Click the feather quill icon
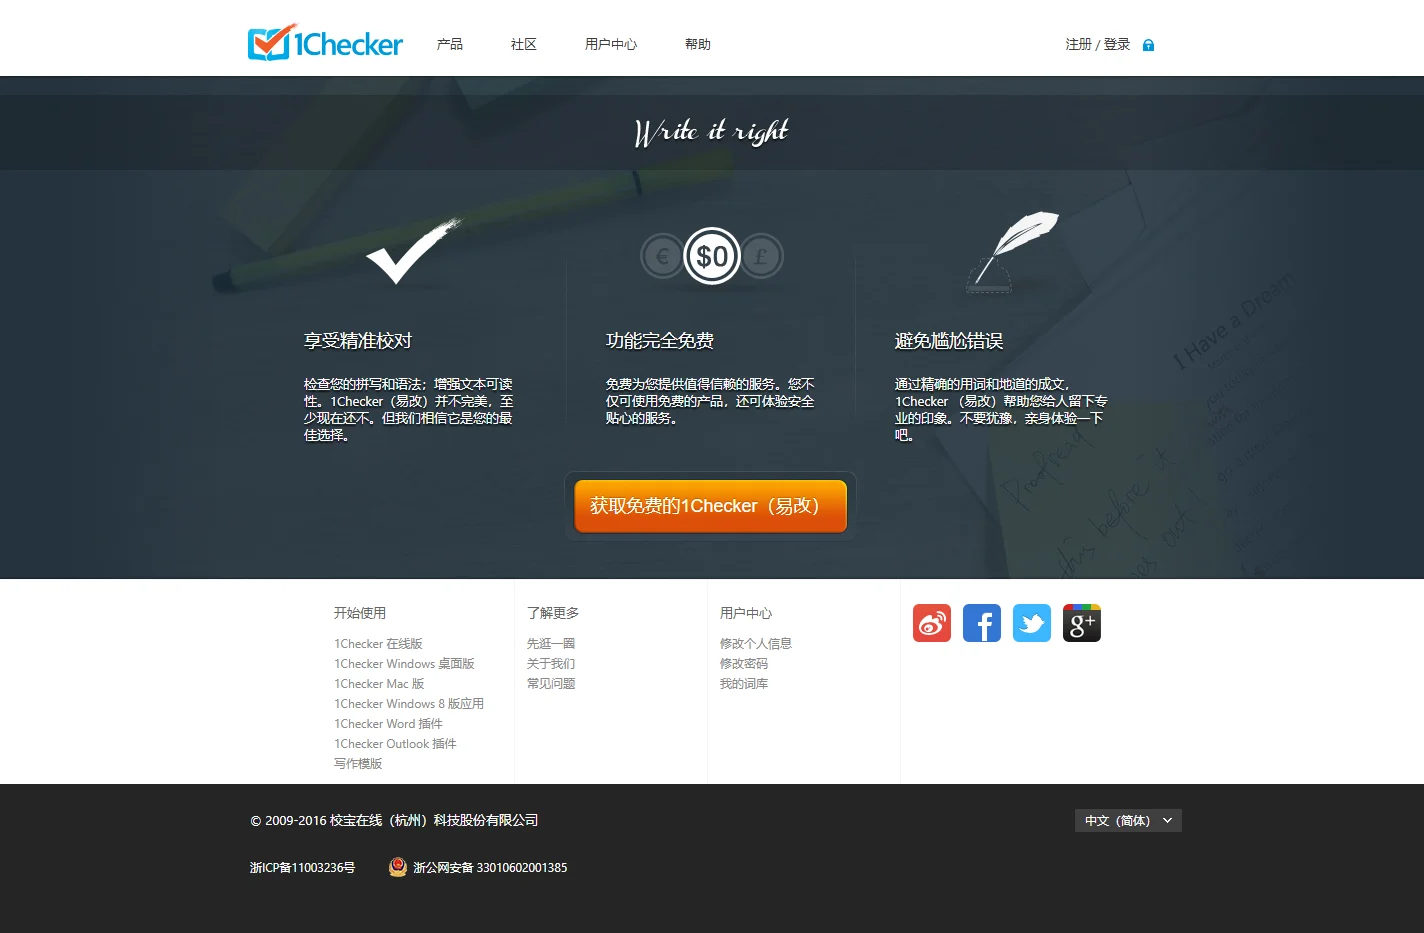Viewport: 1424px width, 933px height. [x=1012, y=251]
